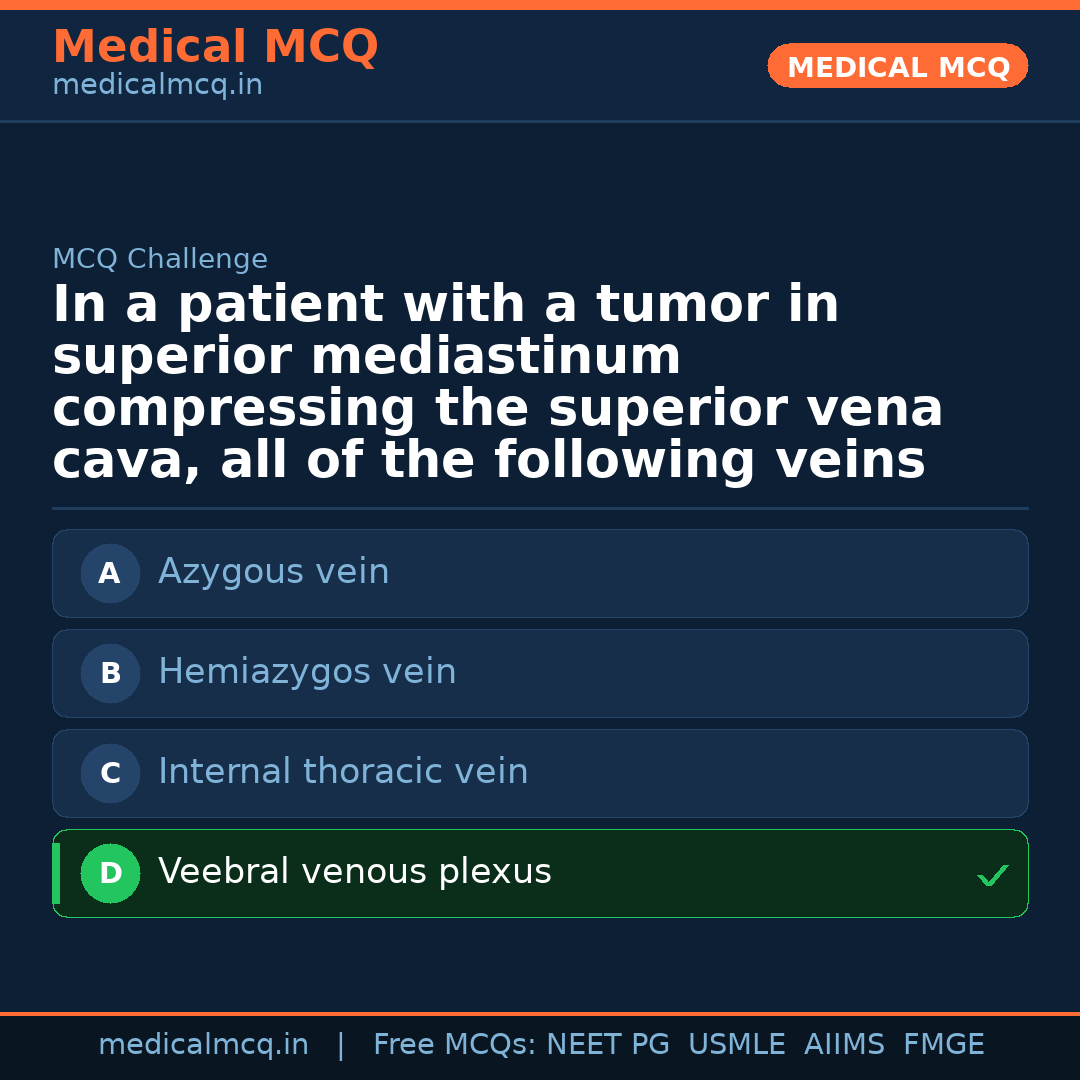Click the letter B circle badge
Image resolution: width=1080 pixels, height=1080 pixels.
(x=110, y=673)
